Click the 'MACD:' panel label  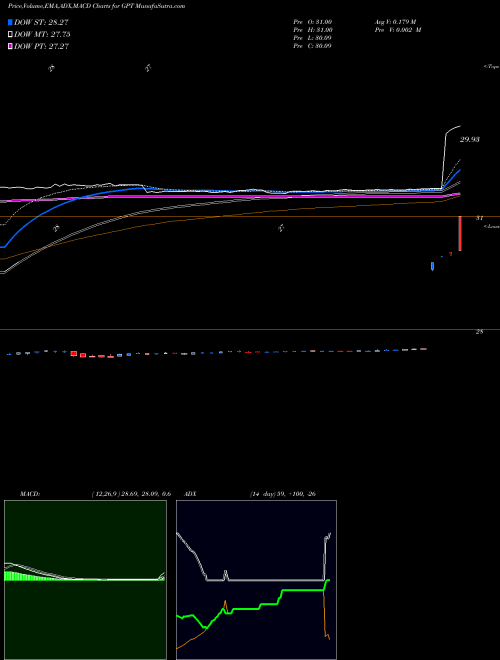tap(30, 494)
